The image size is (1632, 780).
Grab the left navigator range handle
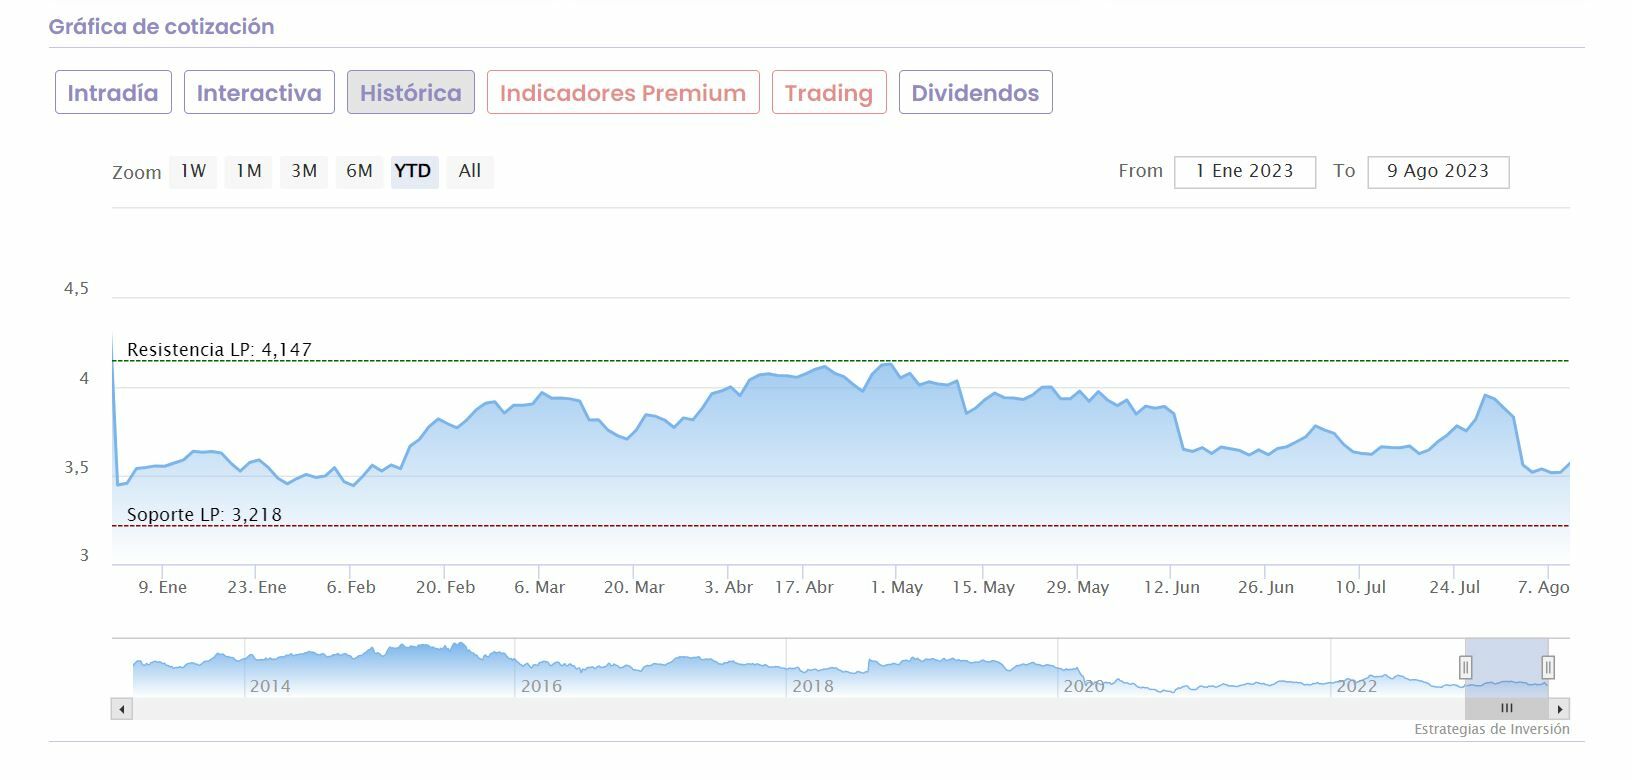click(x=1465, y=667)
